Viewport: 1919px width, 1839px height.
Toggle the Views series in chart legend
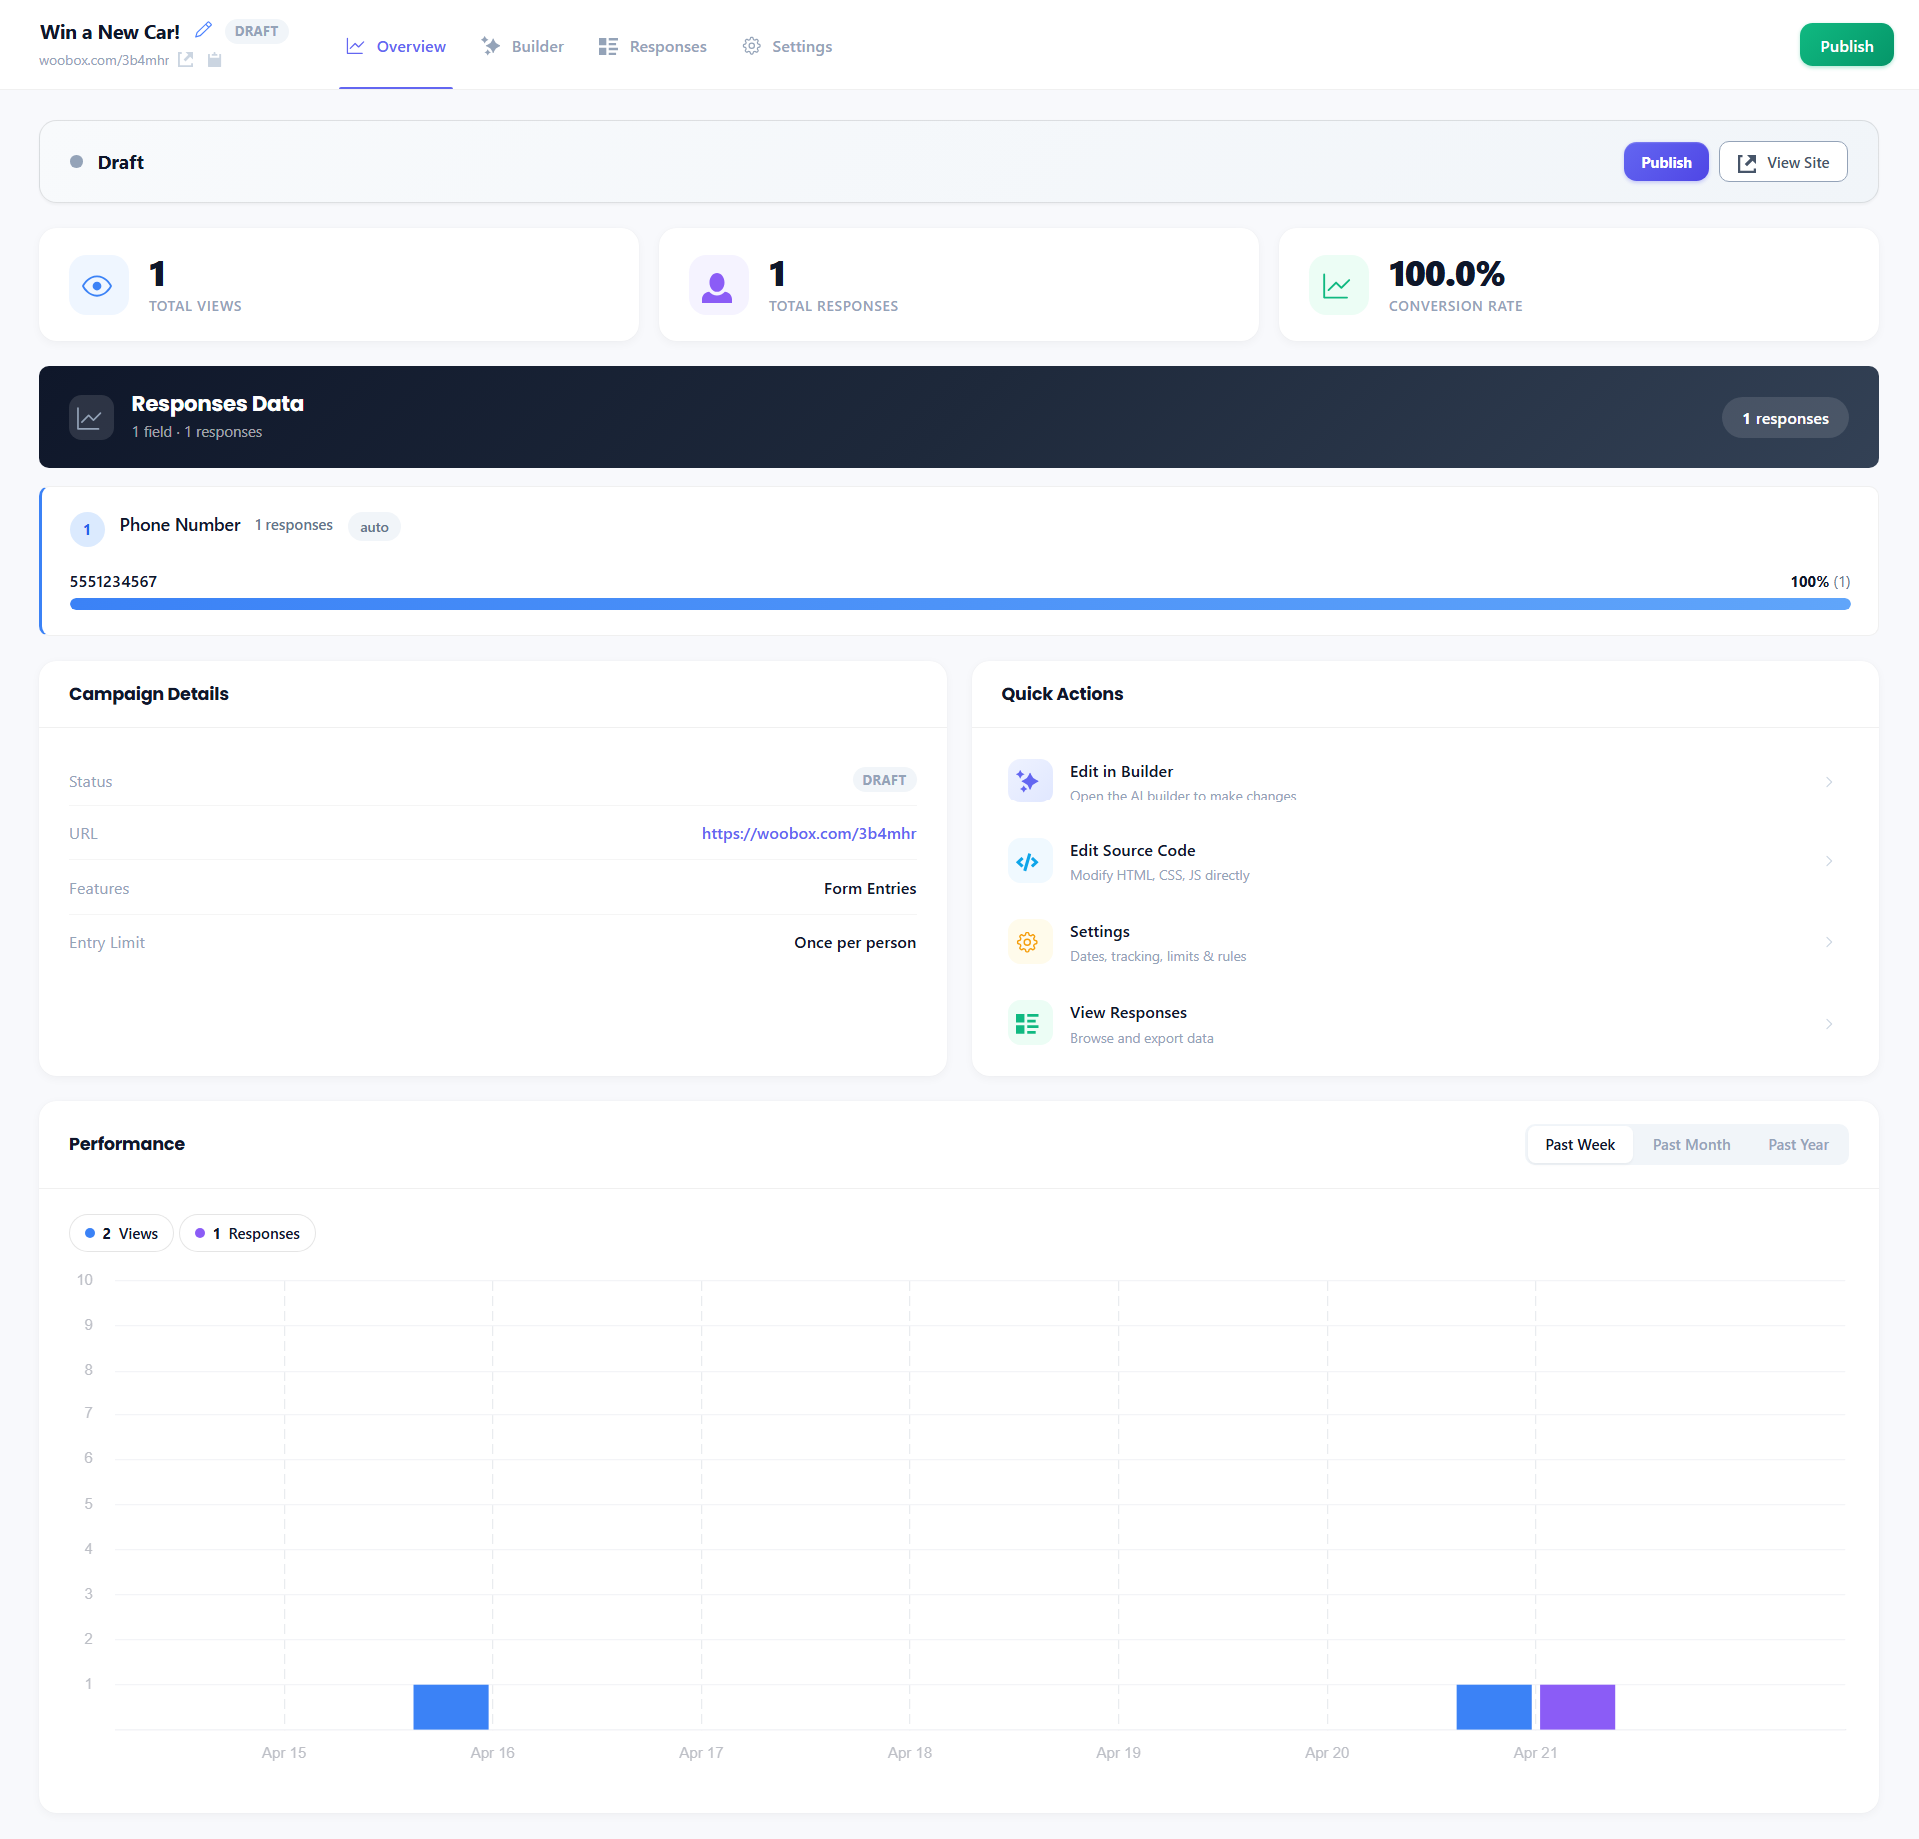(122, 1234)
